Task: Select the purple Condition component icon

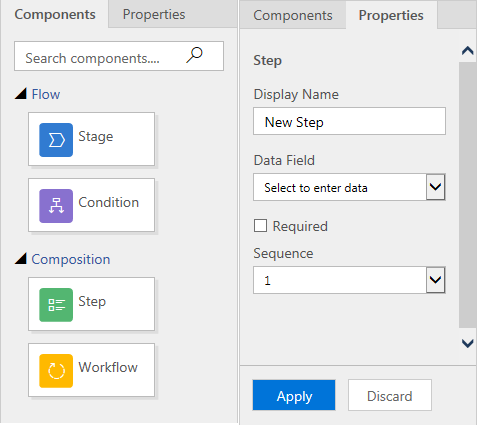Action: (x=56, y=206)
